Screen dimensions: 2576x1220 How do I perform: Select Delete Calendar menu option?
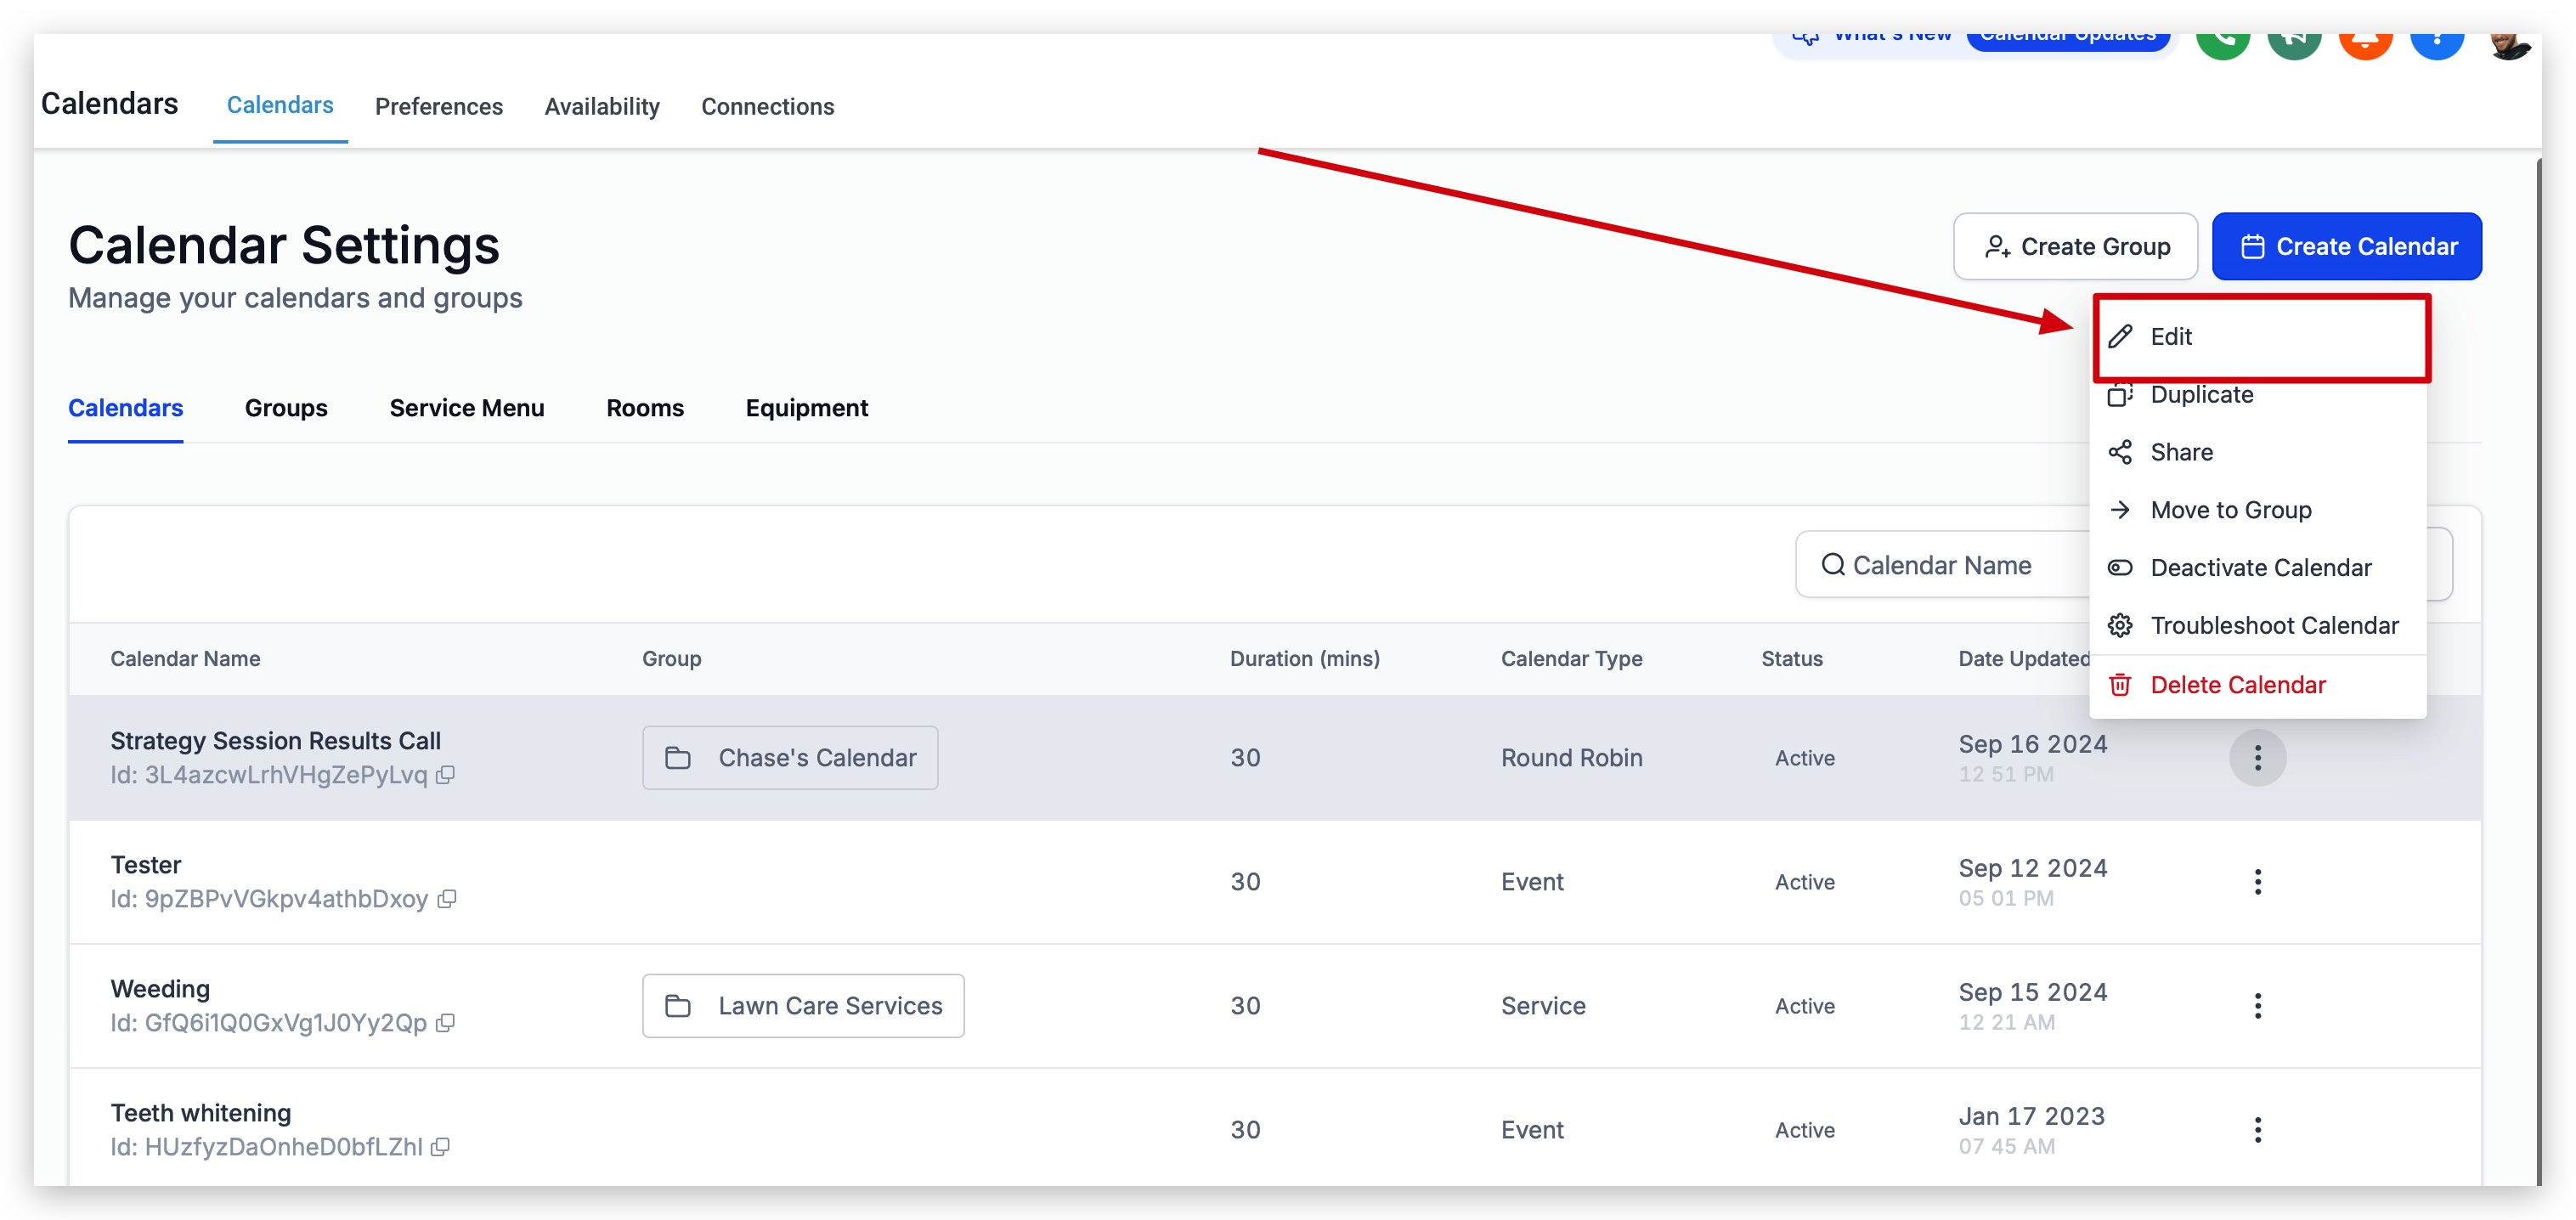(2238, 685)
